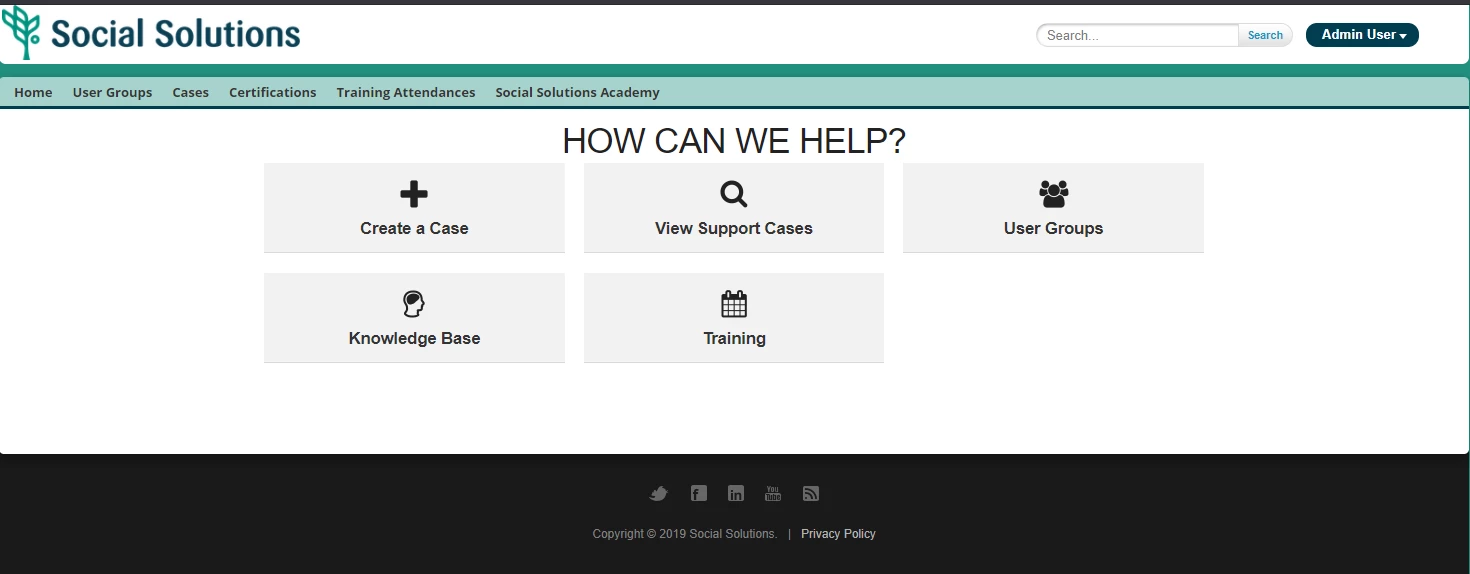
Task: Open the RSS feed icon in footer
Action: pyautogui.click(x=811, y=493)
